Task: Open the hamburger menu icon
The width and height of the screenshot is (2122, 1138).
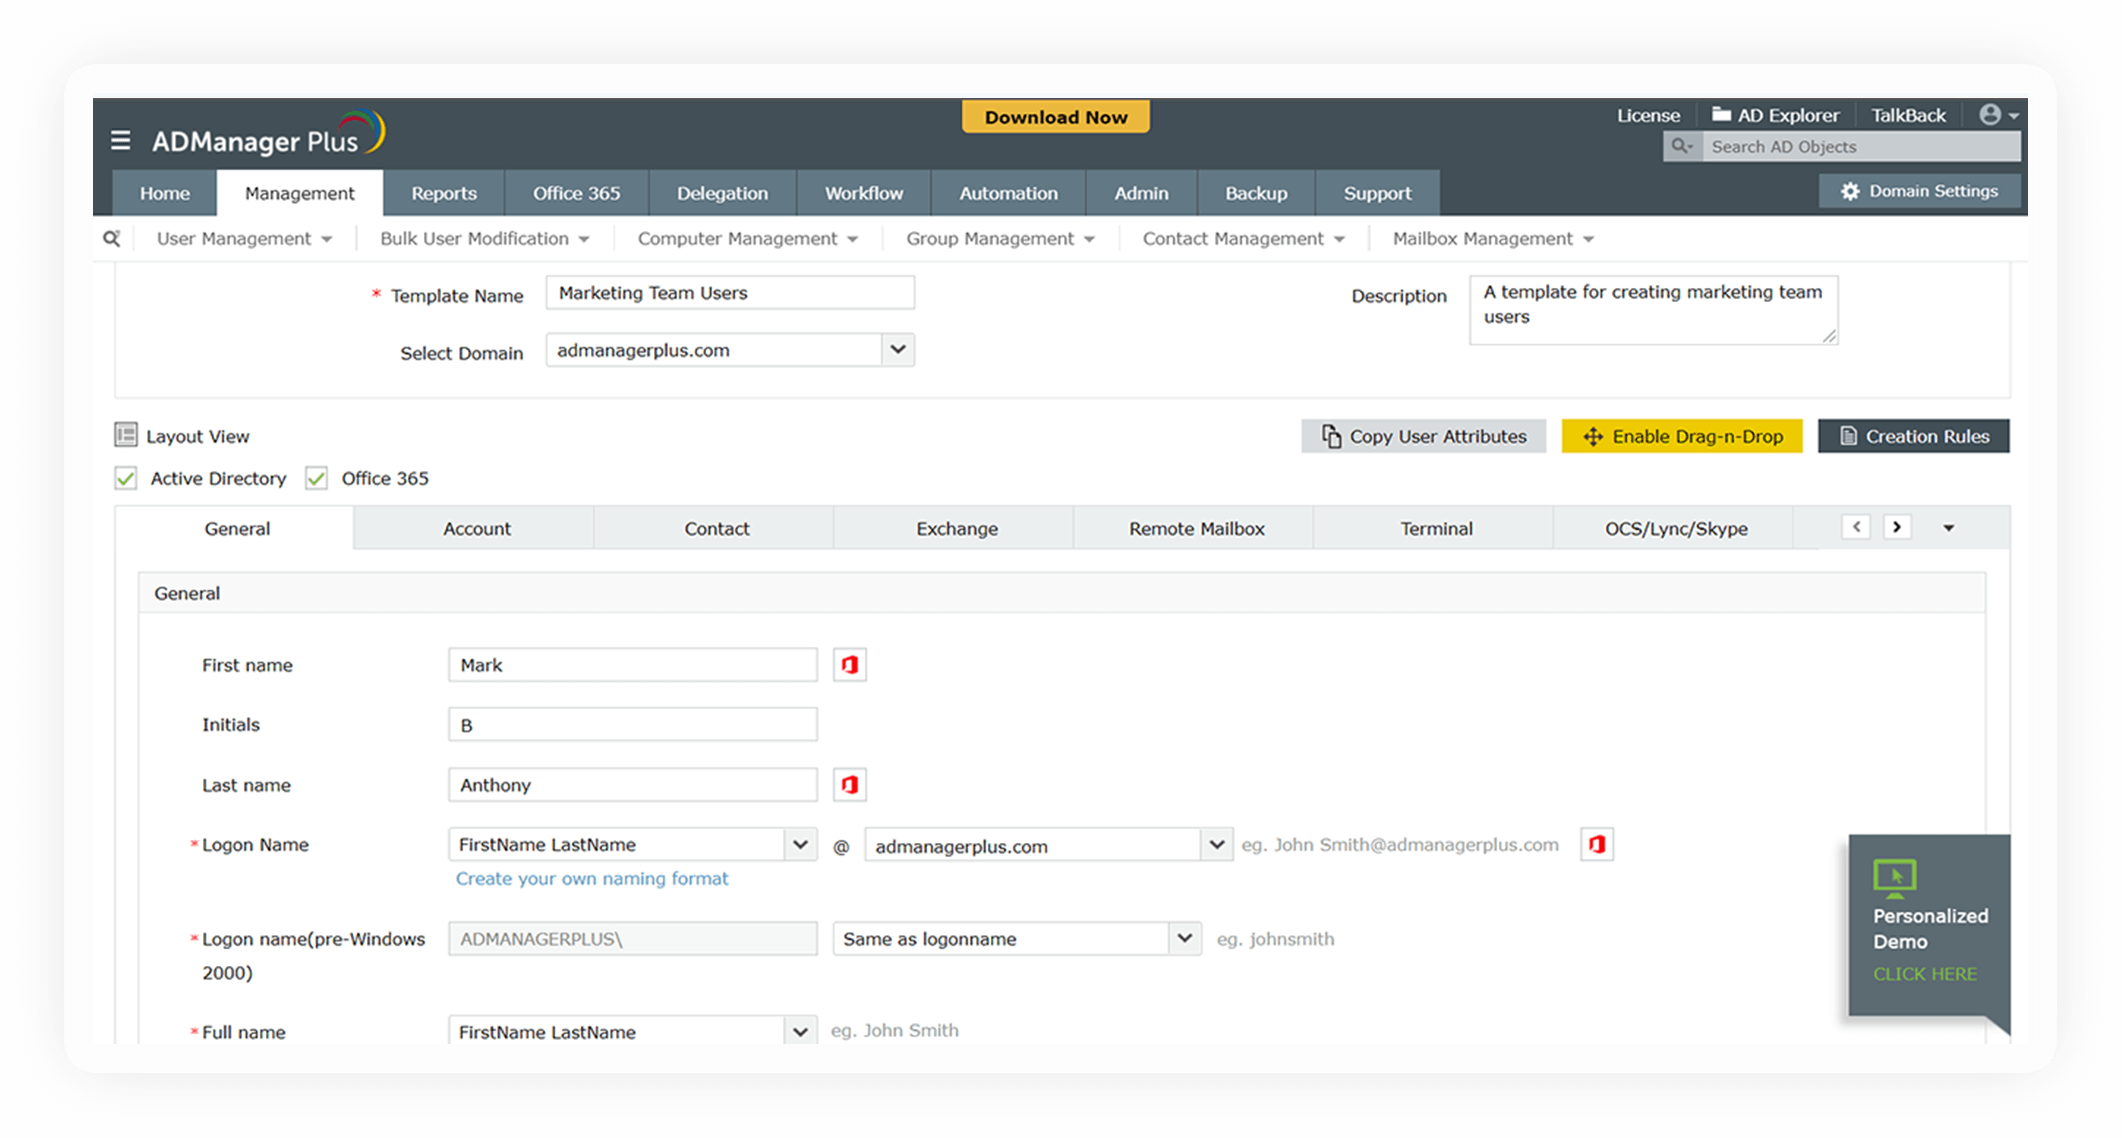Action: click(120, 141)
